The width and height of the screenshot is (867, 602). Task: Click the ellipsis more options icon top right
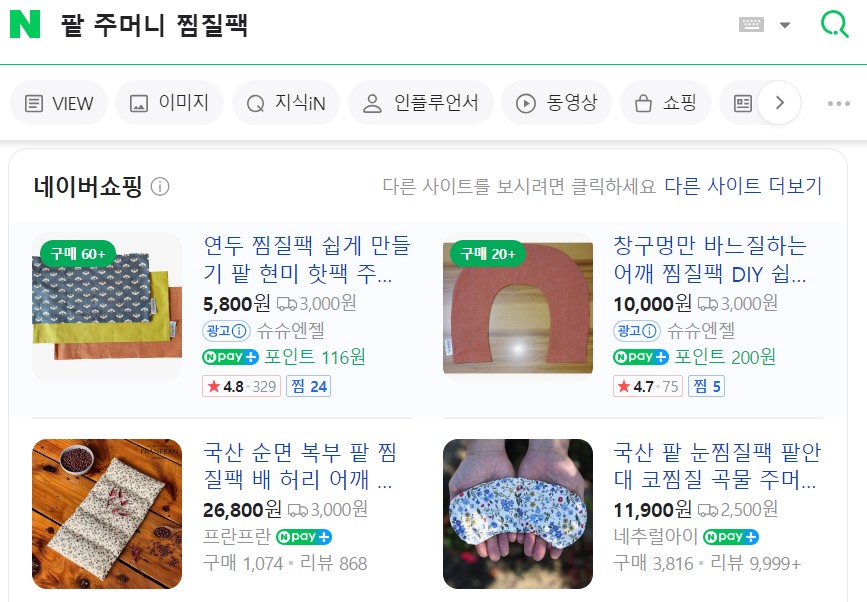coord(836,102)
